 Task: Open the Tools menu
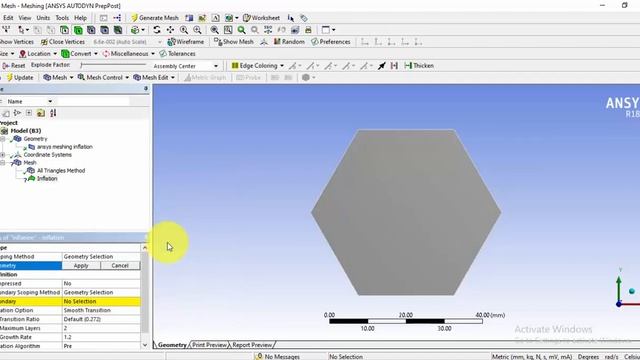(x=62, y=18)
